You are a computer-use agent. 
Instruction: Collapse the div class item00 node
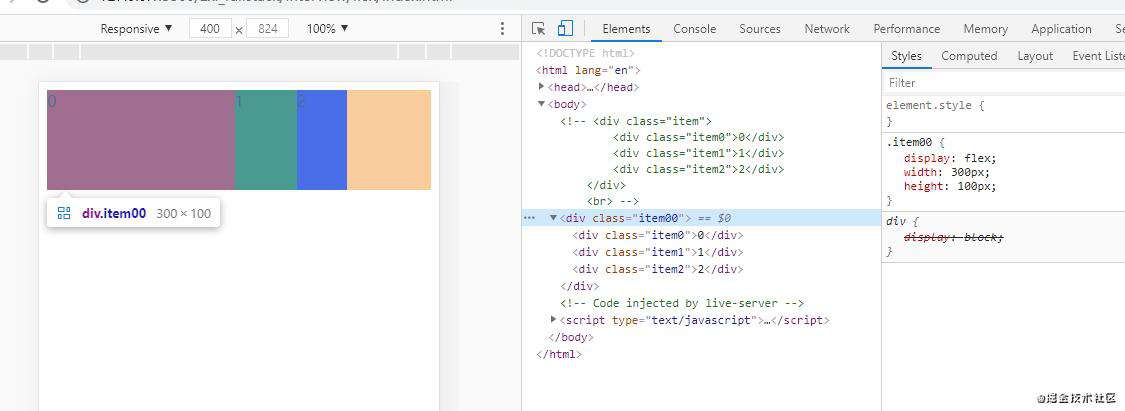coord(553,218)
